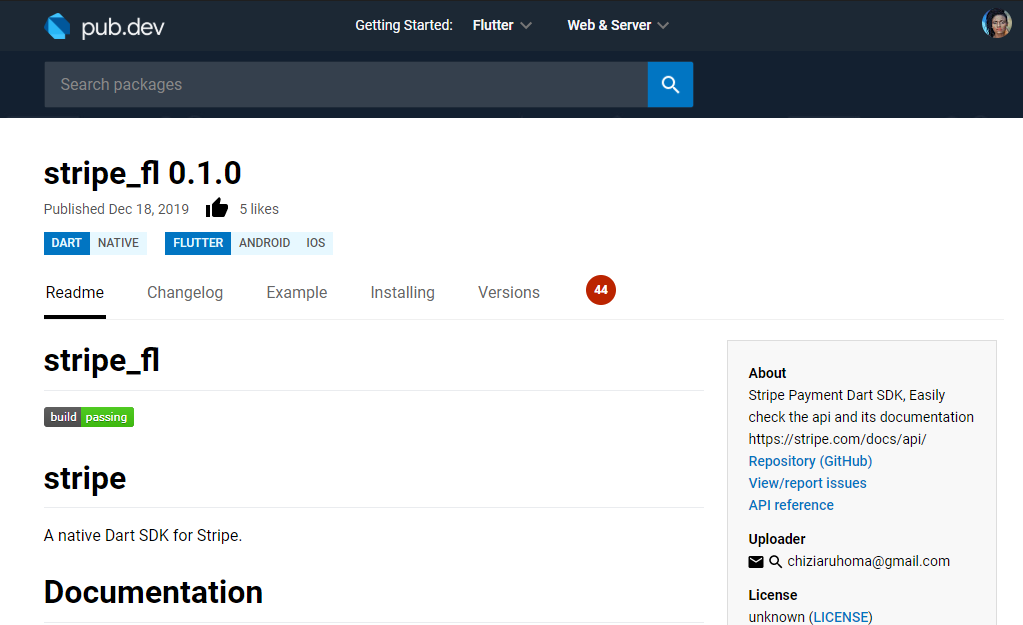
Task: Open the Repository (GitHub) link
Action: 810,461
